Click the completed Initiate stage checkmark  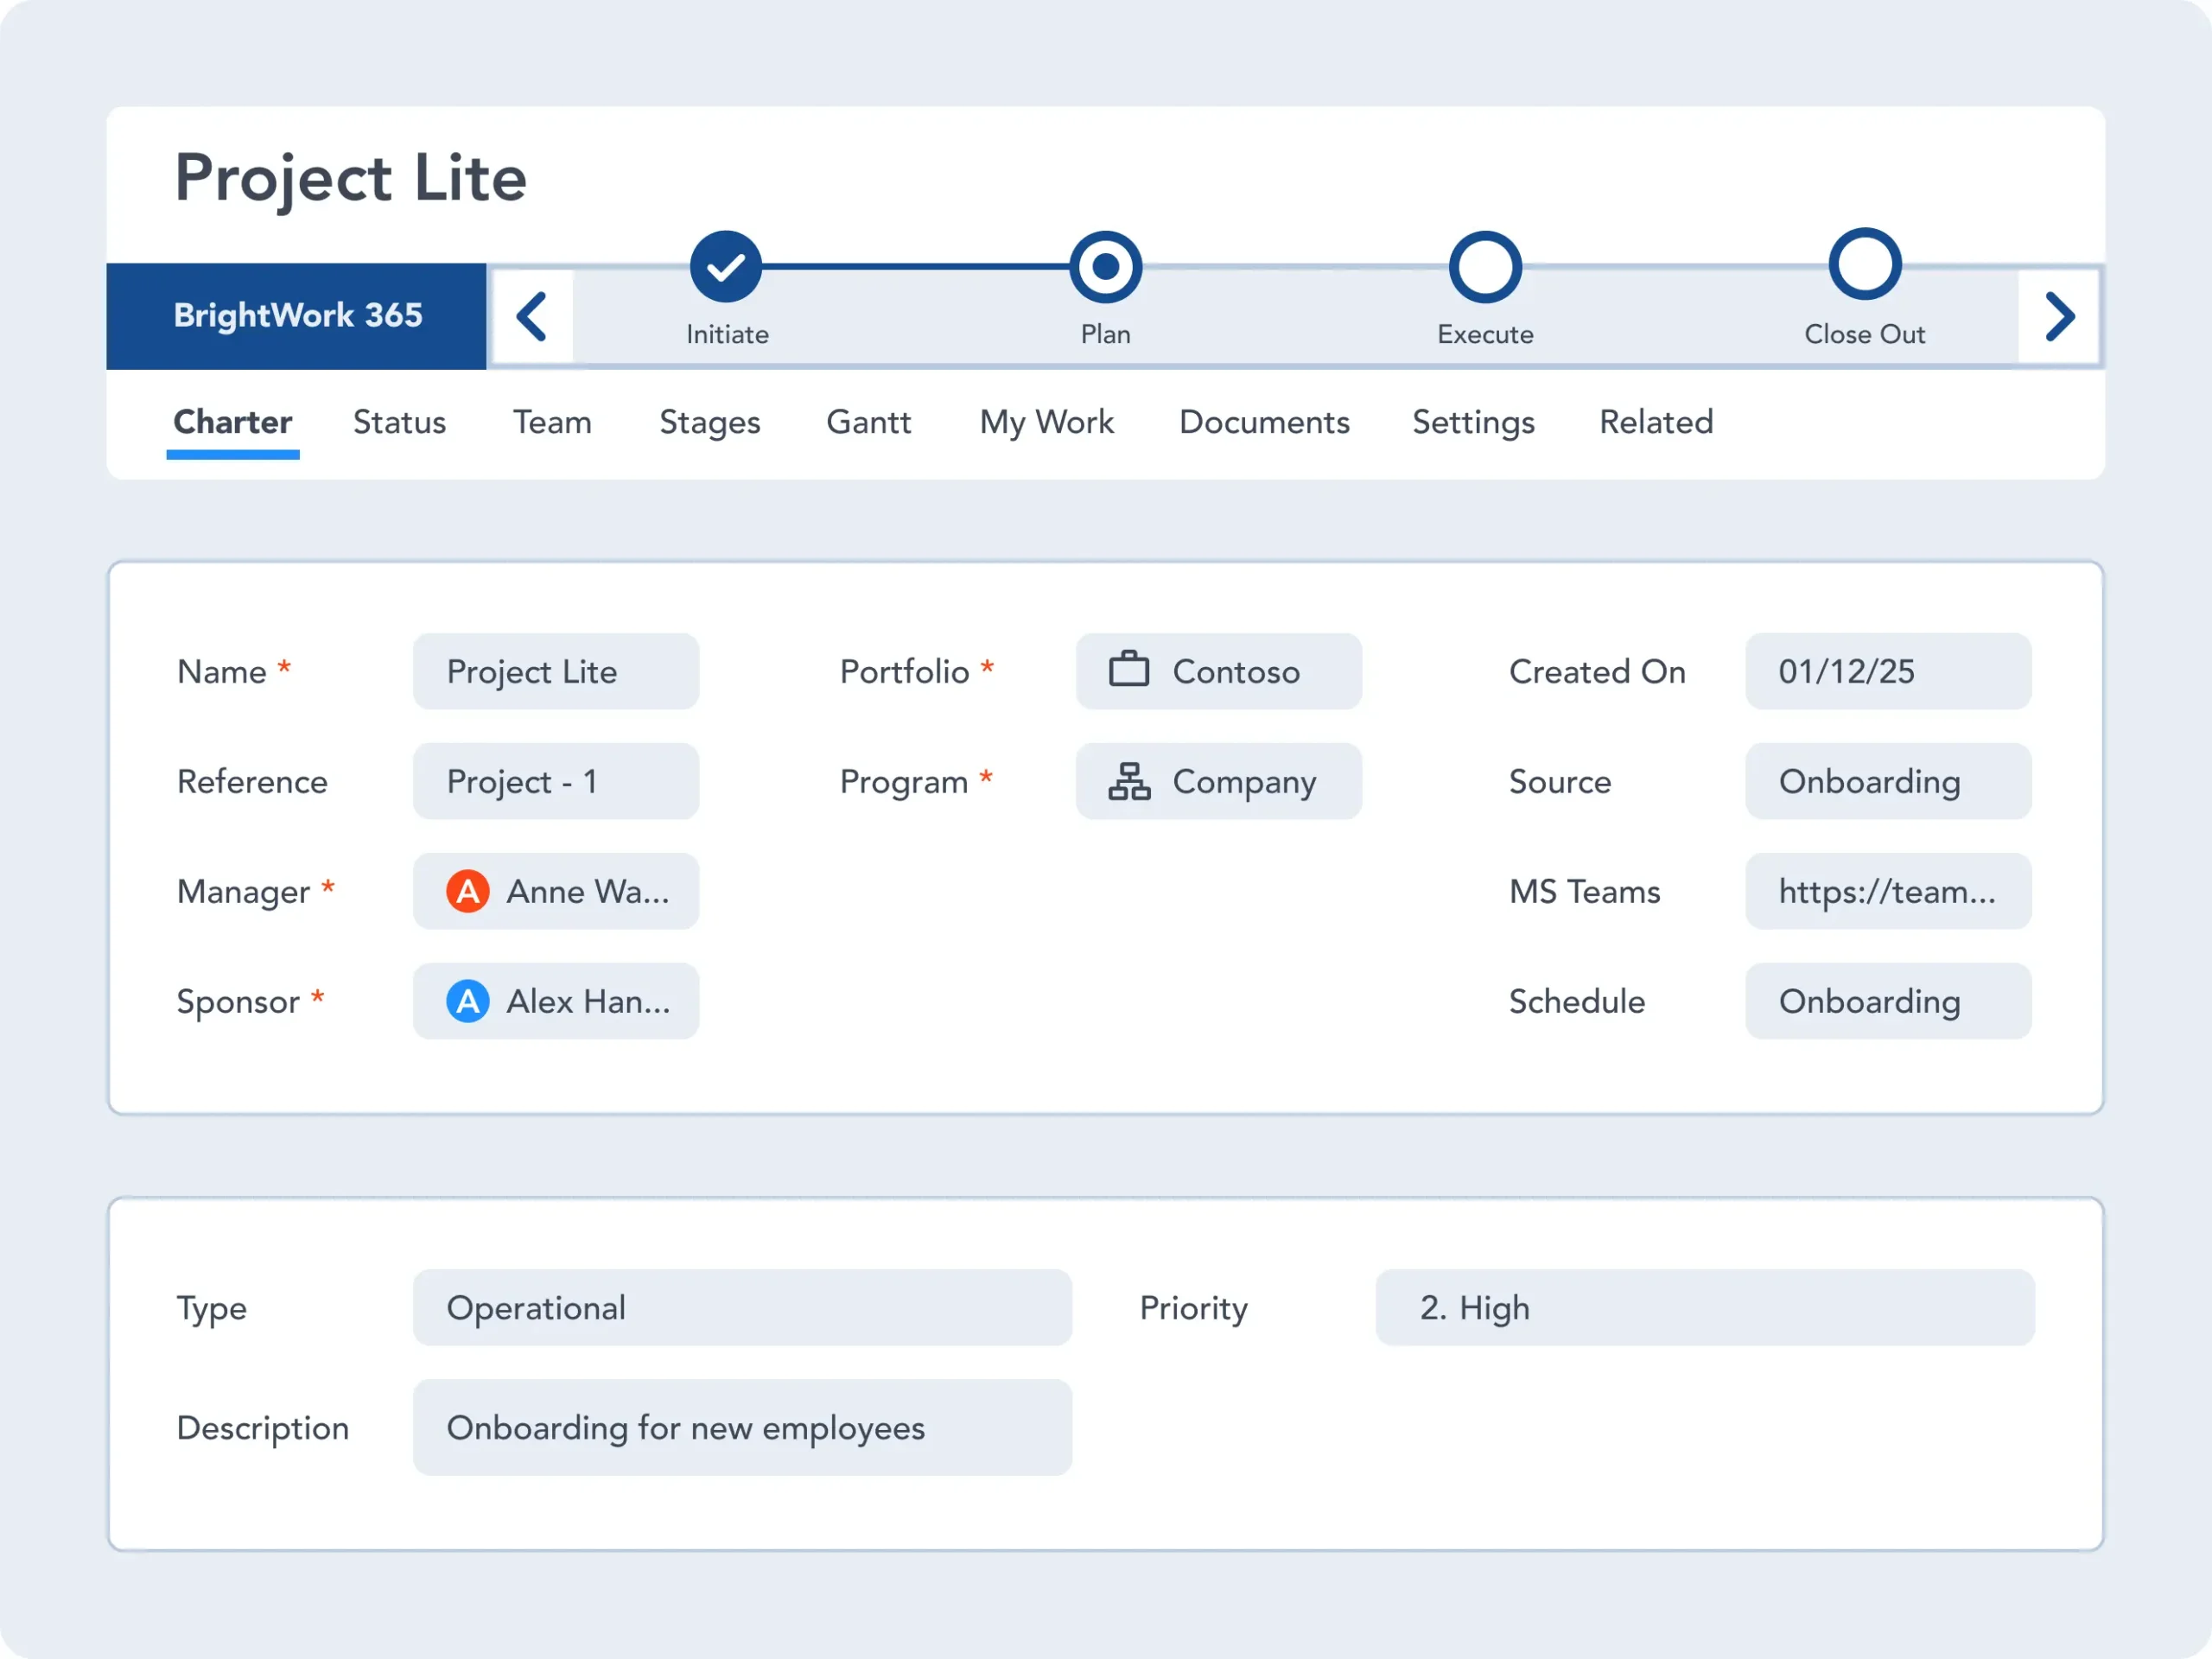[726, 267]
